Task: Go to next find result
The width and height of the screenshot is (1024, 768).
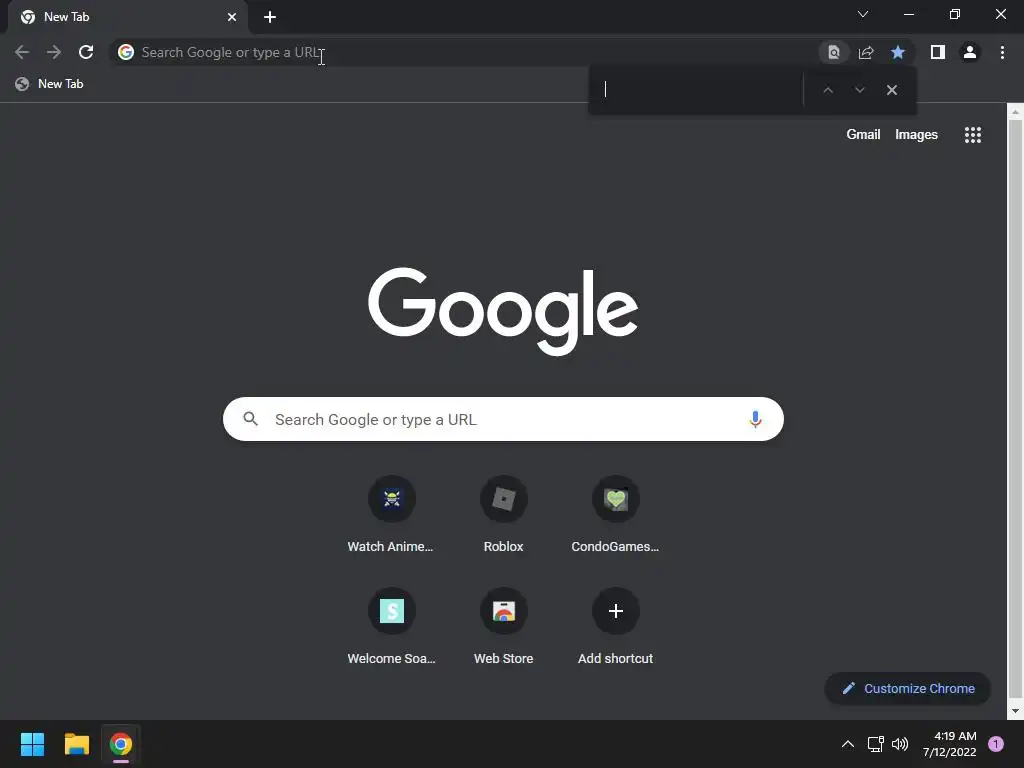Action: (860, 90)
